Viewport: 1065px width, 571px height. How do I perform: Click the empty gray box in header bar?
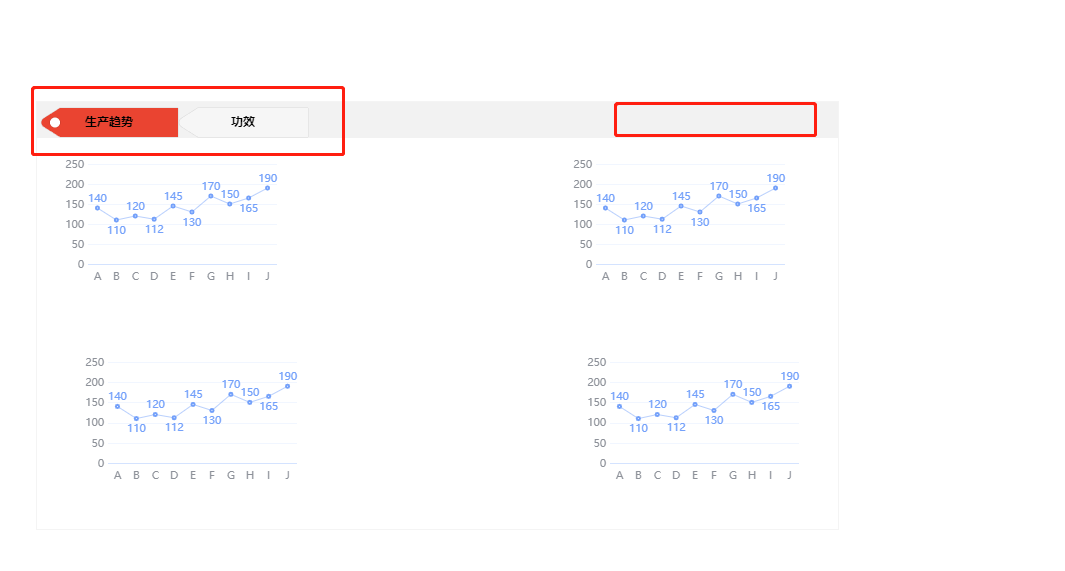click(715, 119)
